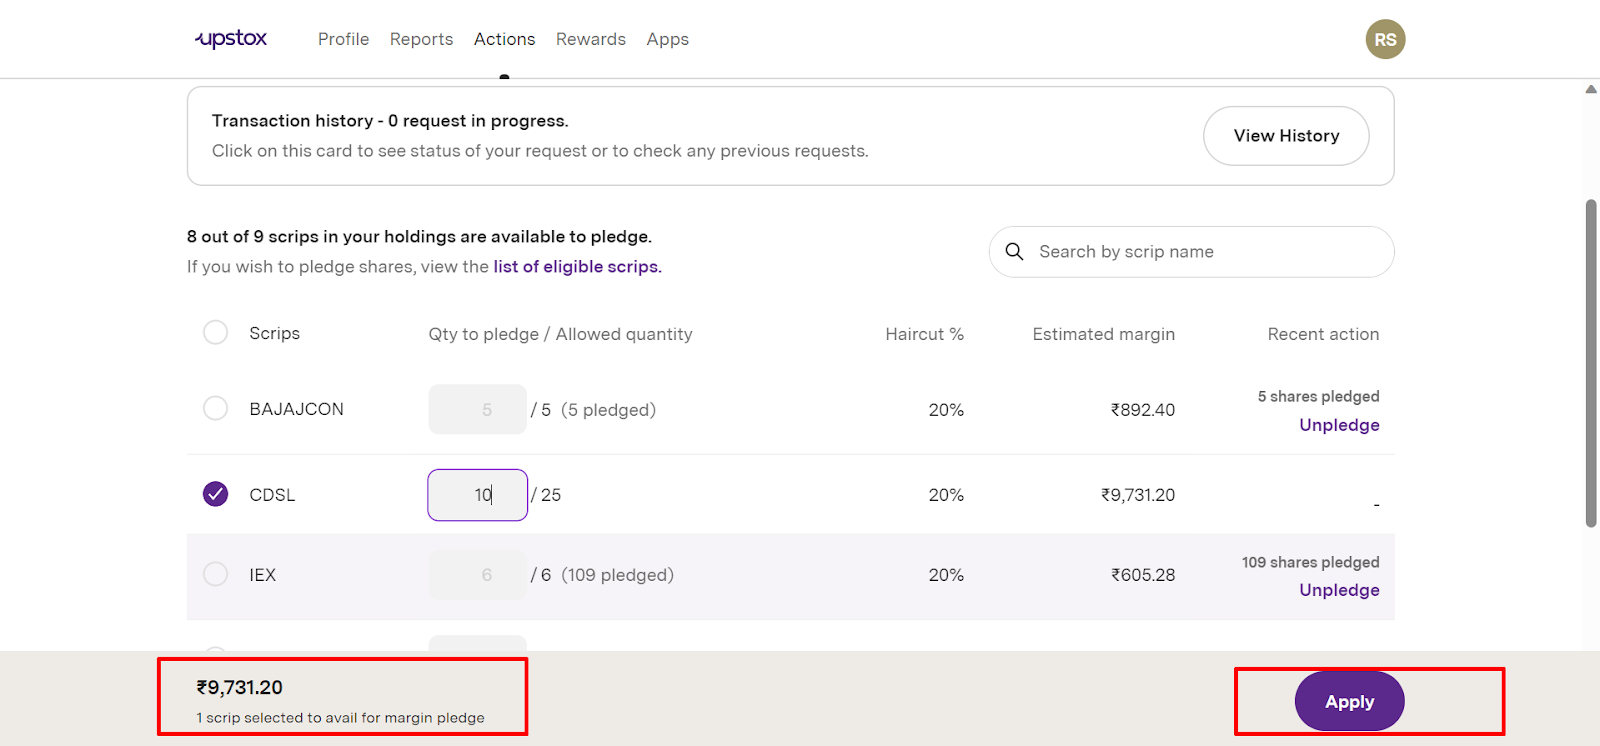
Task: Open the Reports menu
Action: coord(421,39)
